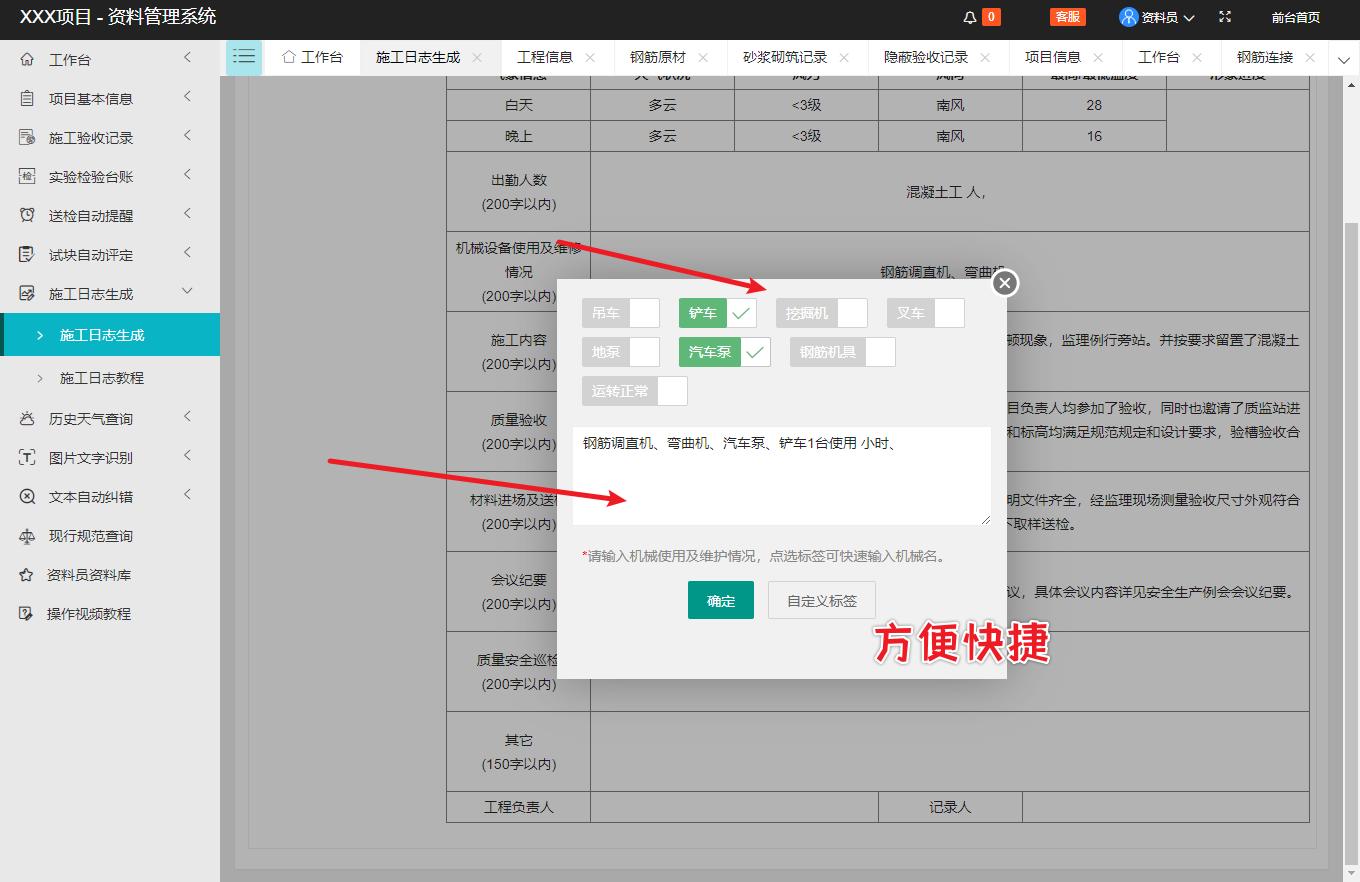The width and height of the screenshot is (1360, 882).
Task: Click the 确定 confirm button
Action: (x=720, y=600)
